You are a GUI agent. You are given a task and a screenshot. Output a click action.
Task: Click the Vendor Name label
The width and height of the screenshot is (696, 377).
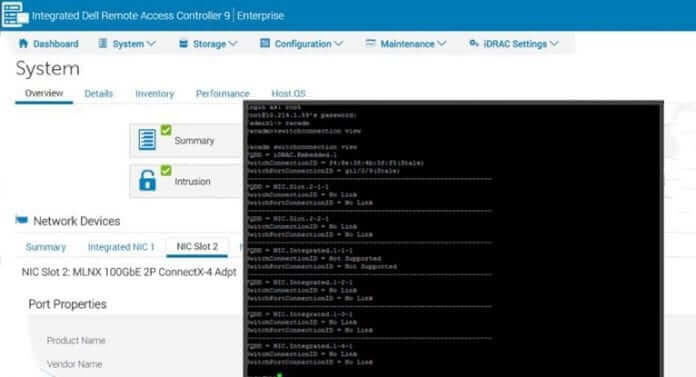[x=75, y=364]
